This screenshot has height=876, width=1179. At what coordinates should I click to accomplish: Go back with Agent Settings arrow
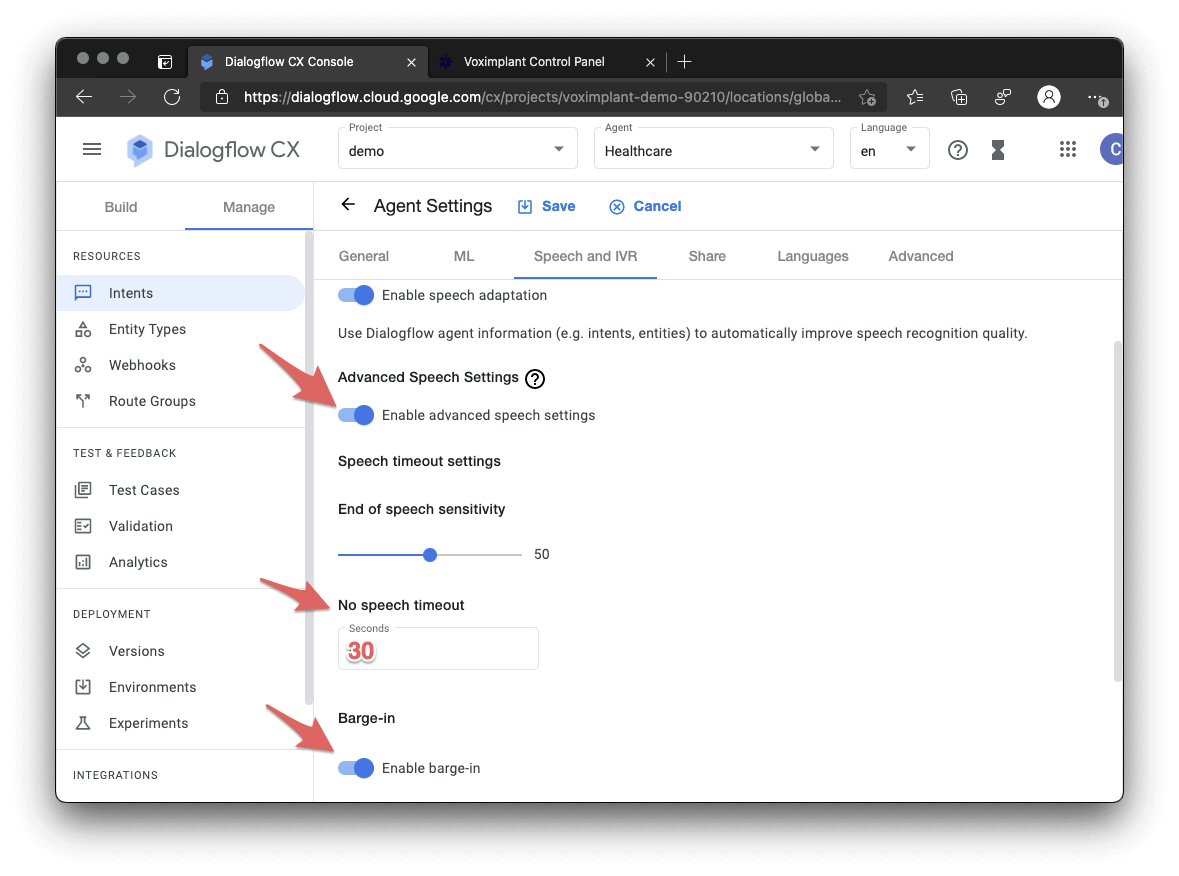347,205
